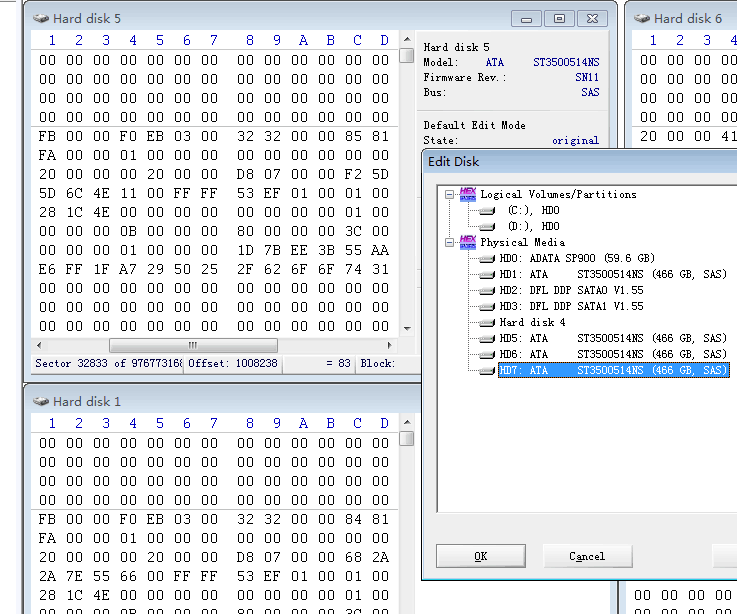Screen dimensions: 737x614
Task: Click the Offset status bar field
Action: [232, 364]
